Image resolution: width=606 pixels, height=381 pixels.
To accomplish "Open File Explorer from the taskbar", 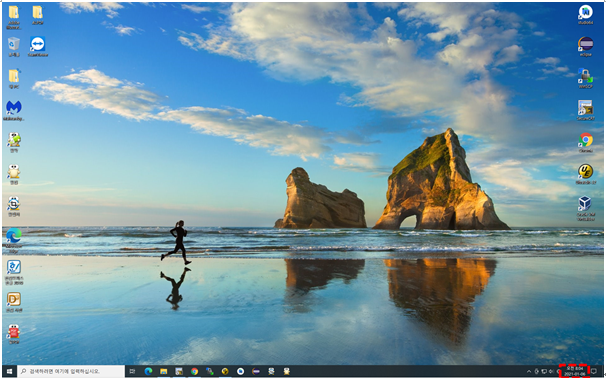I will 163,371.
